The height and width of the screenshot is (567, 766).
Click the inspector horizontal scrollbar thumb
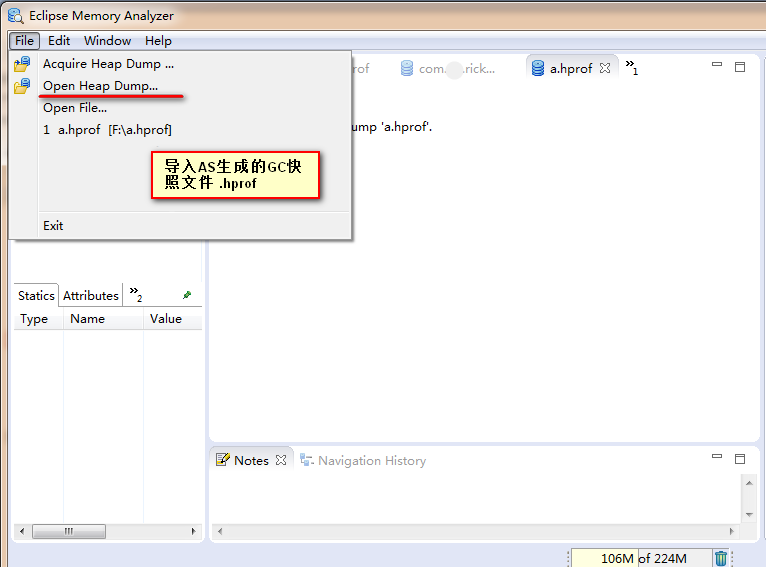coord(69,531)
